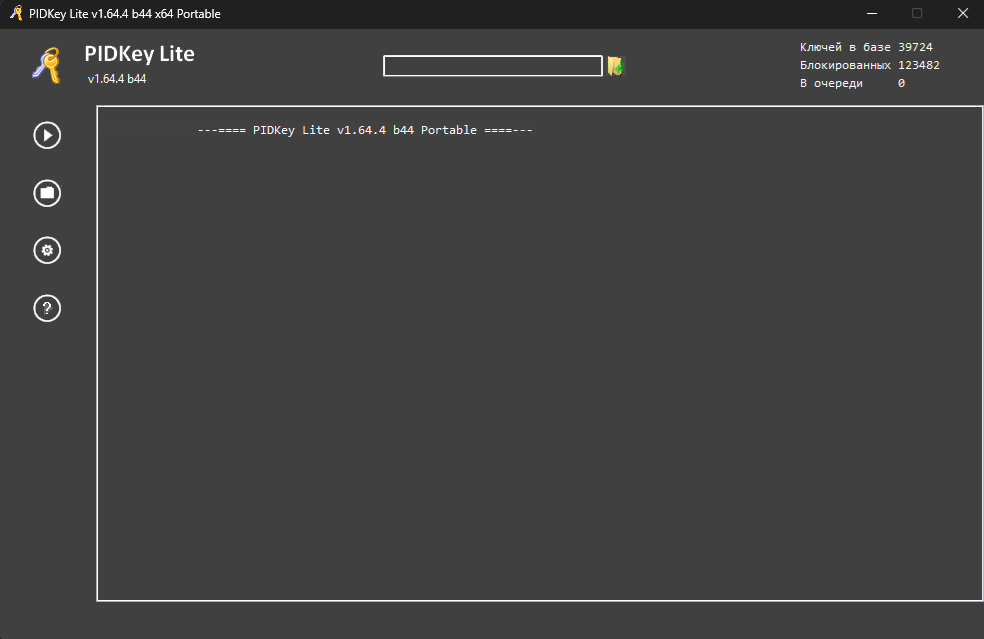The width and height of the screenshot is (984, 639).
Task: Close the PIDKey Lite window
Action: 963,13
